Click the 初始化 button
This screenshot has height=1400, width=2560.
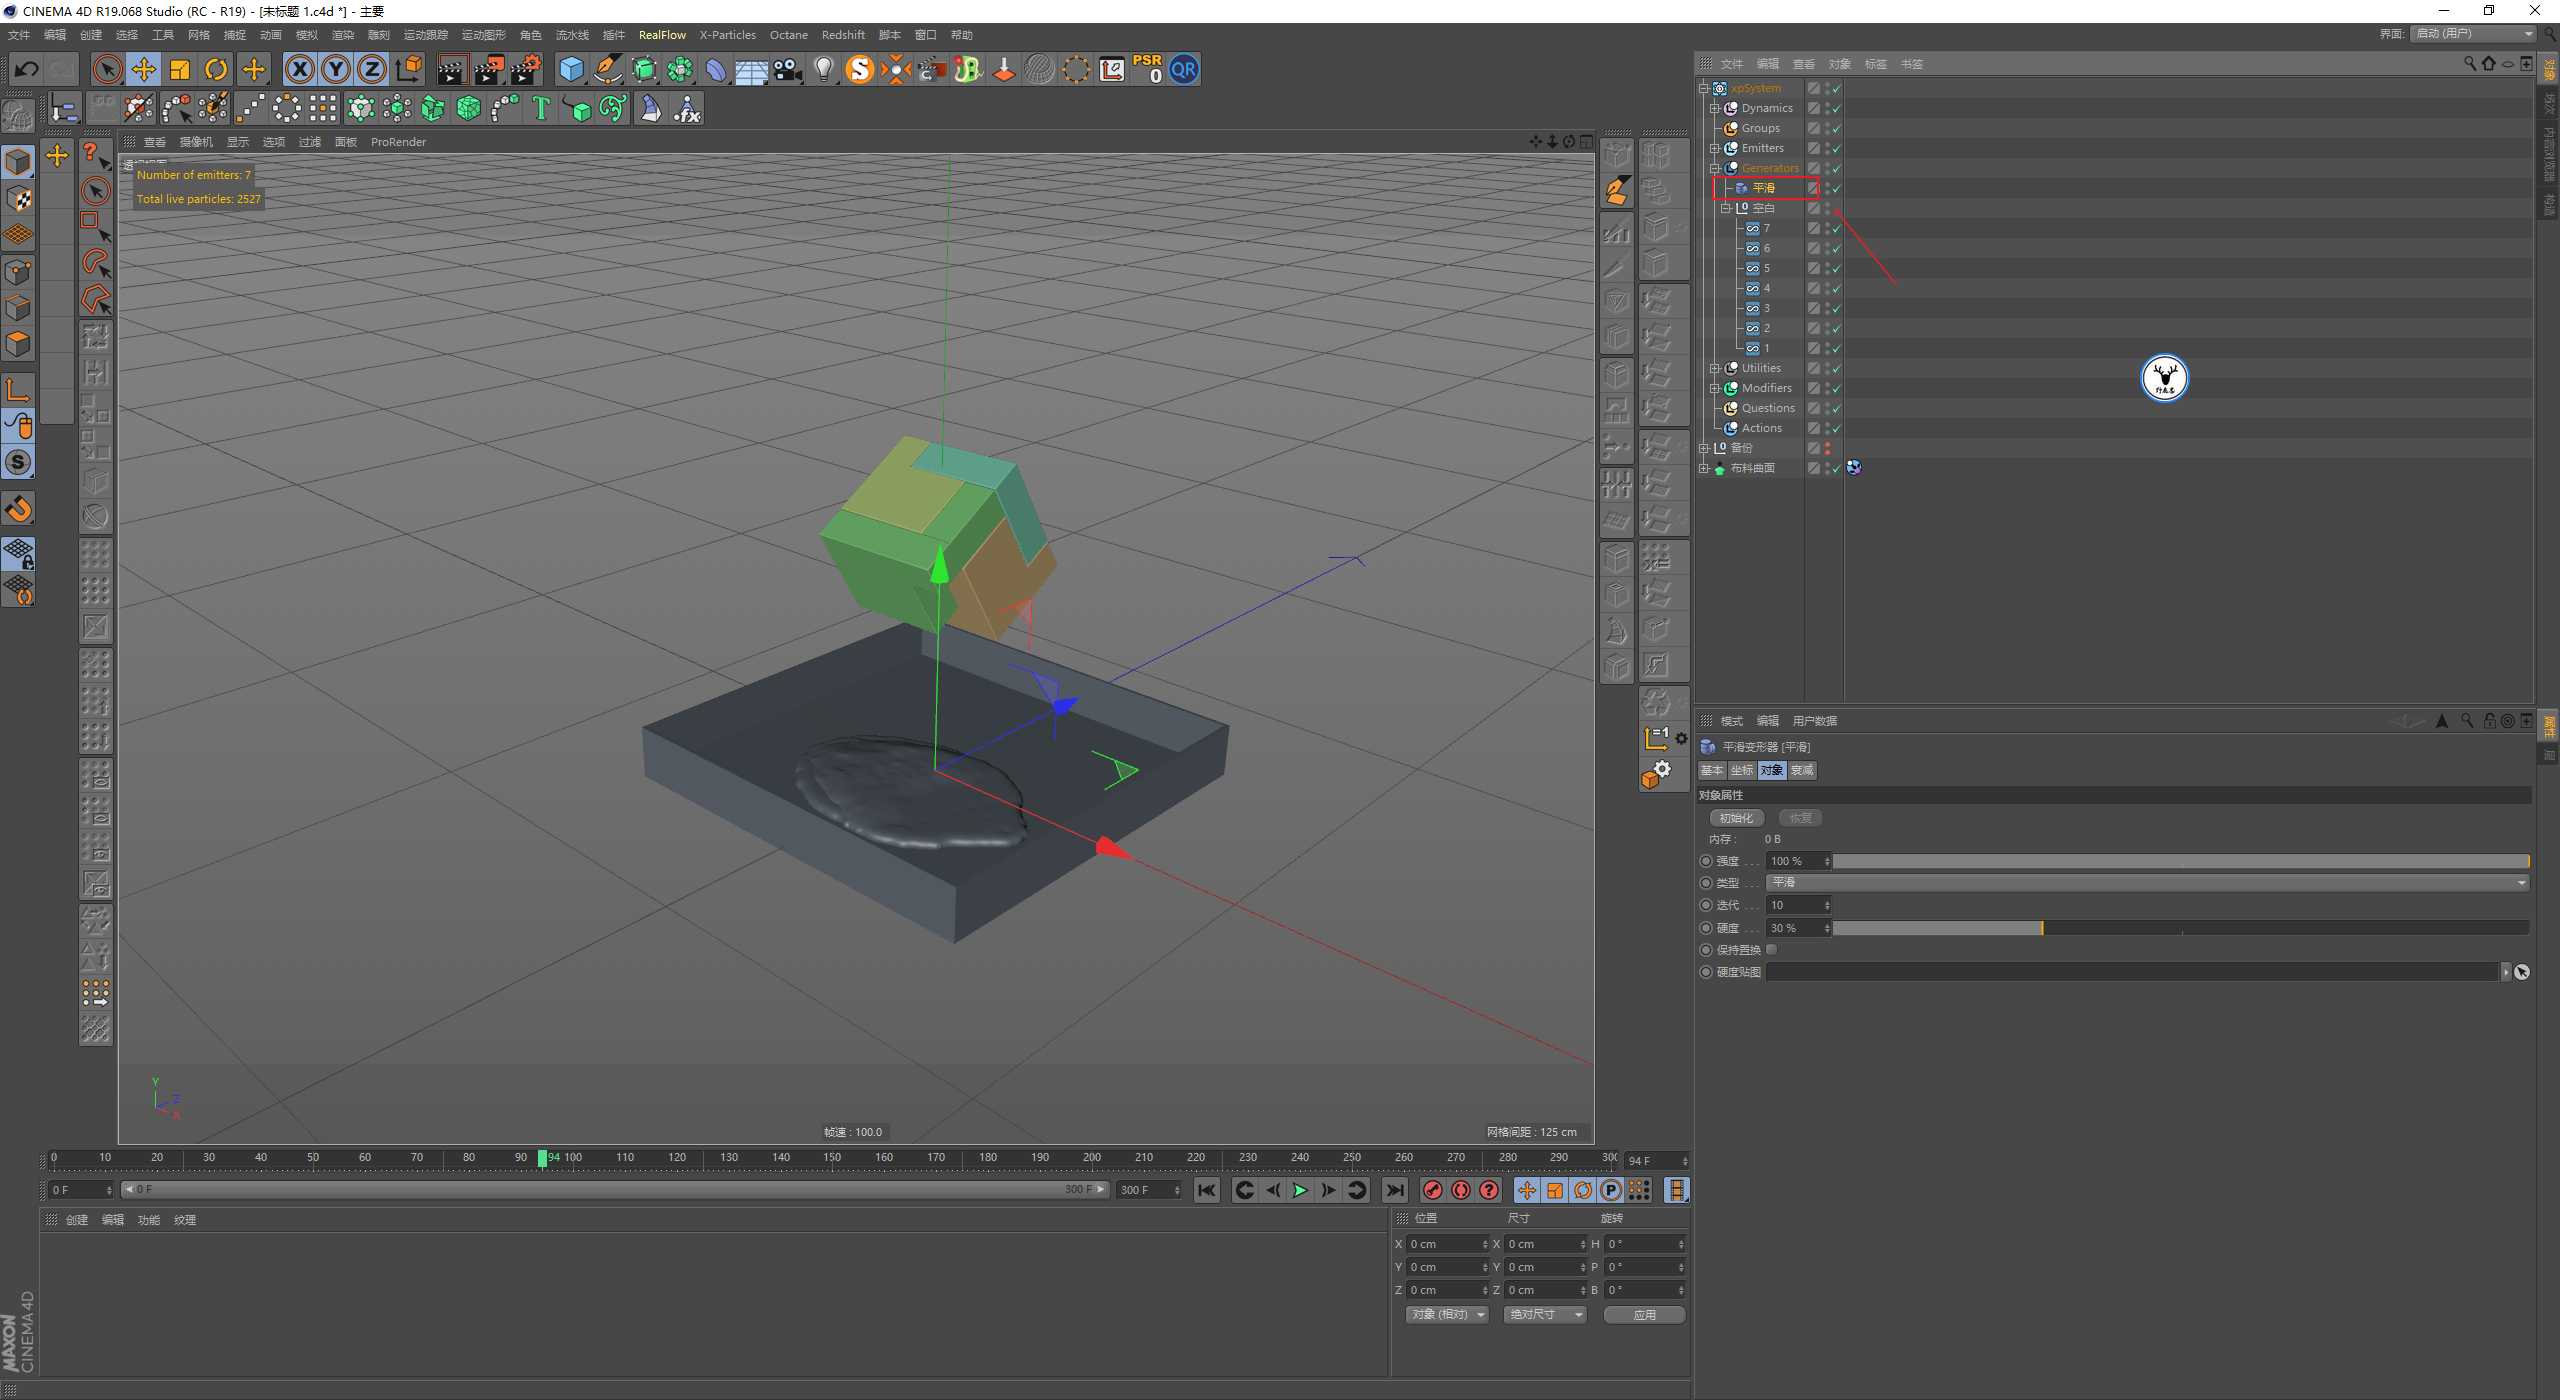(x=1736, y=818)
